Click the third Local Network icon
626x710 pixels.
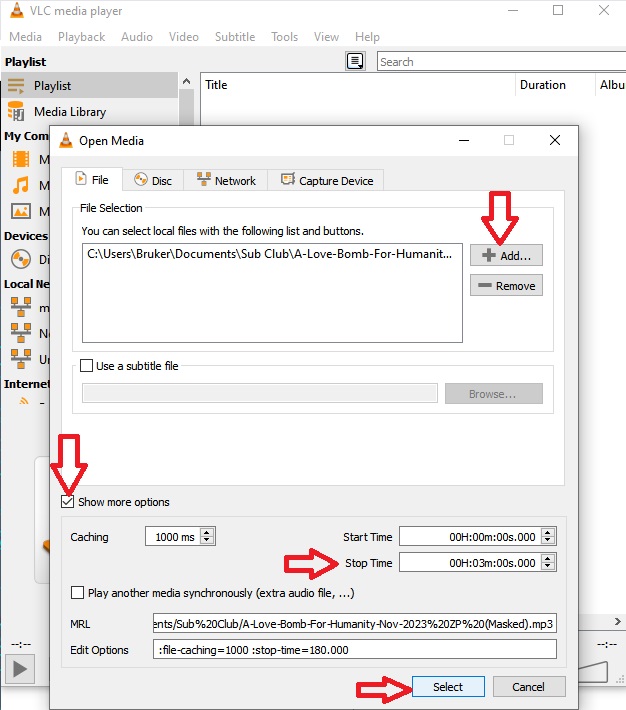21,359
